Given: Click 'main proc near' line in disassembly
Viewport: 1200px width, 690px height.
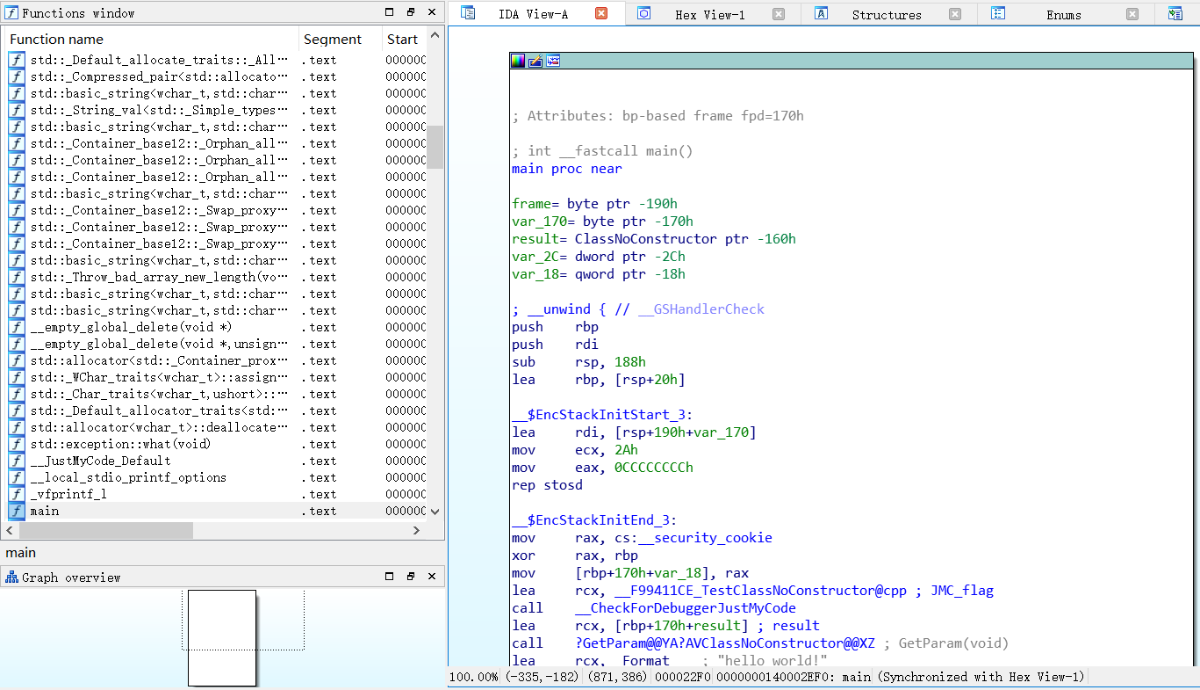Looking at the screenshot, I should (566, 169).
